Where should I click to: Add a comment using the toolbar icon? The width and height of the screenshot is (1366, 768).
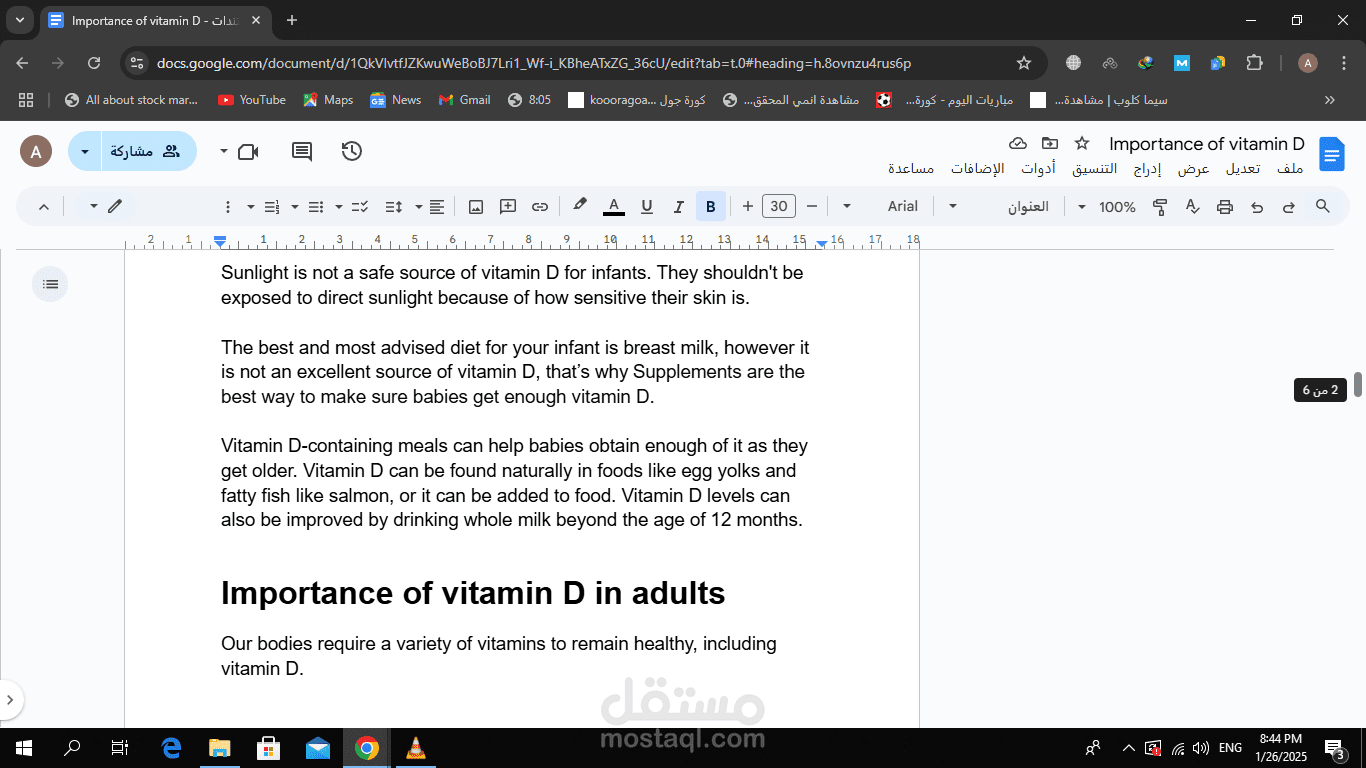(508, 207)
